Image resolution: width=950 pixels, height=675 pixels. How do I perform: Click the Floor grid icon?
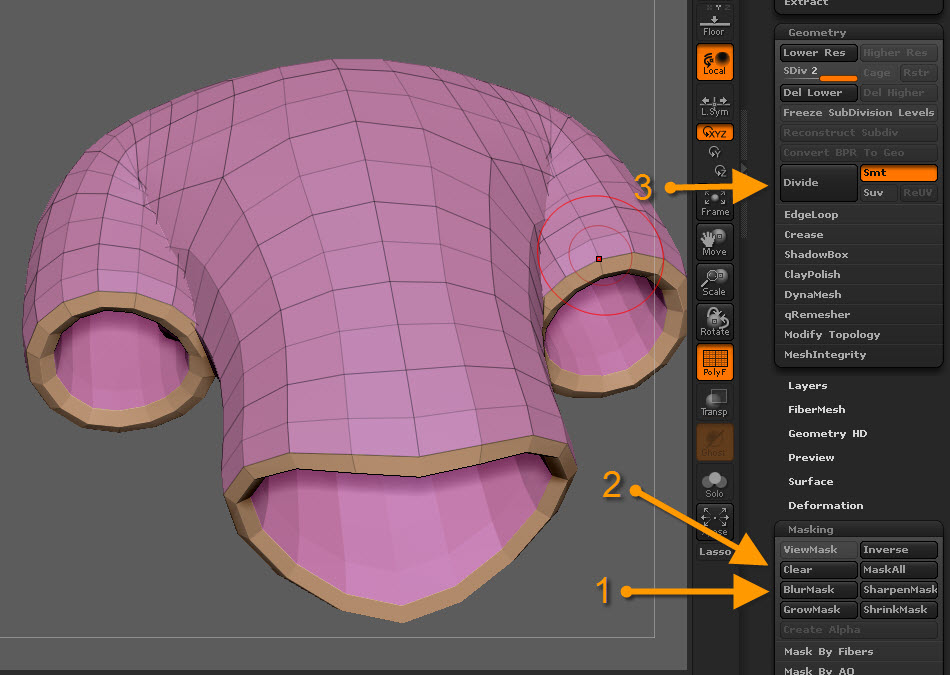pyautogui.click(x=714, y=23)
